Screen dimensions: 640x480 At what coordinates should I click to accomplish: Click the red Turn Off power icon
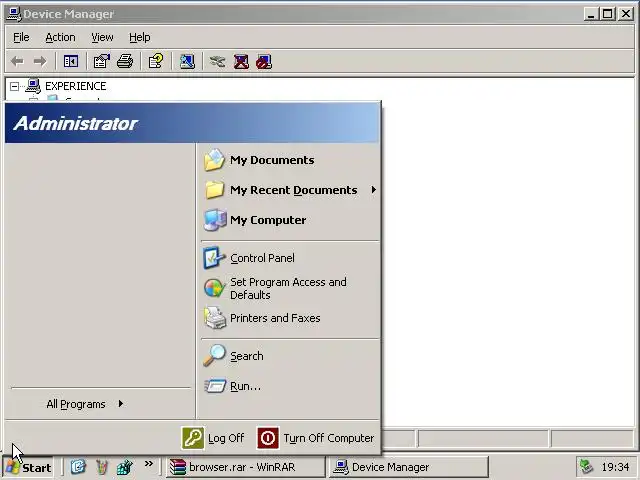(268, 438)
